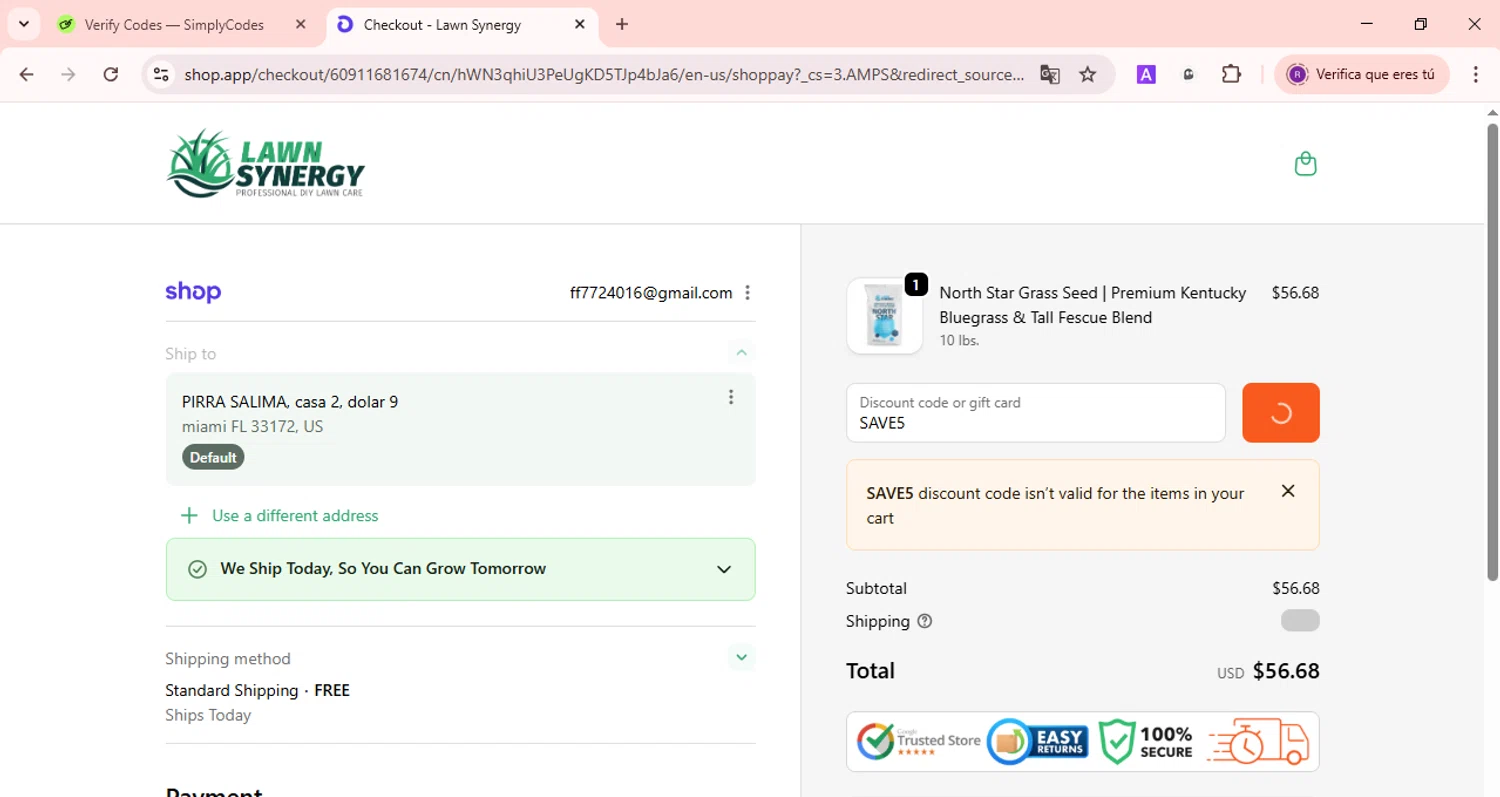Click the email ff7724016@gmail.com

pyautogui.click(x=651, y=293)
